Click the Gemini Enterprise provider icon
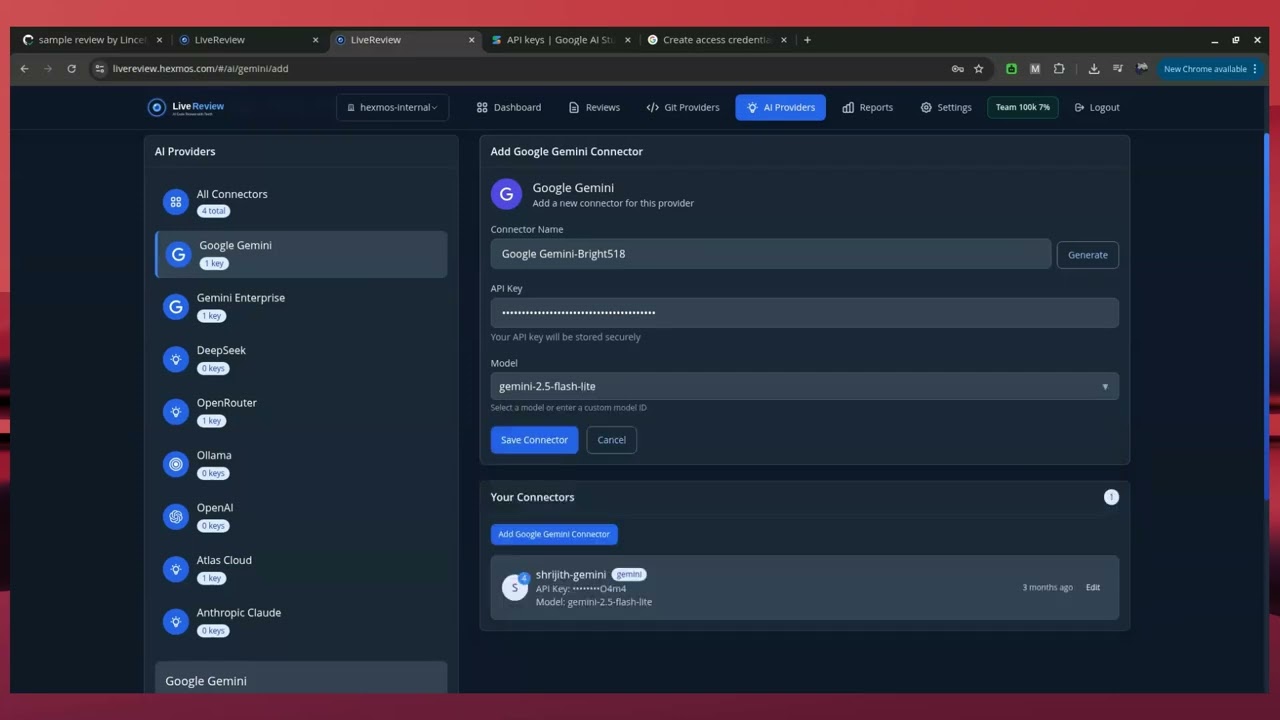The height and width of the screenshot is (720, 1280). [x=176, y=307]
